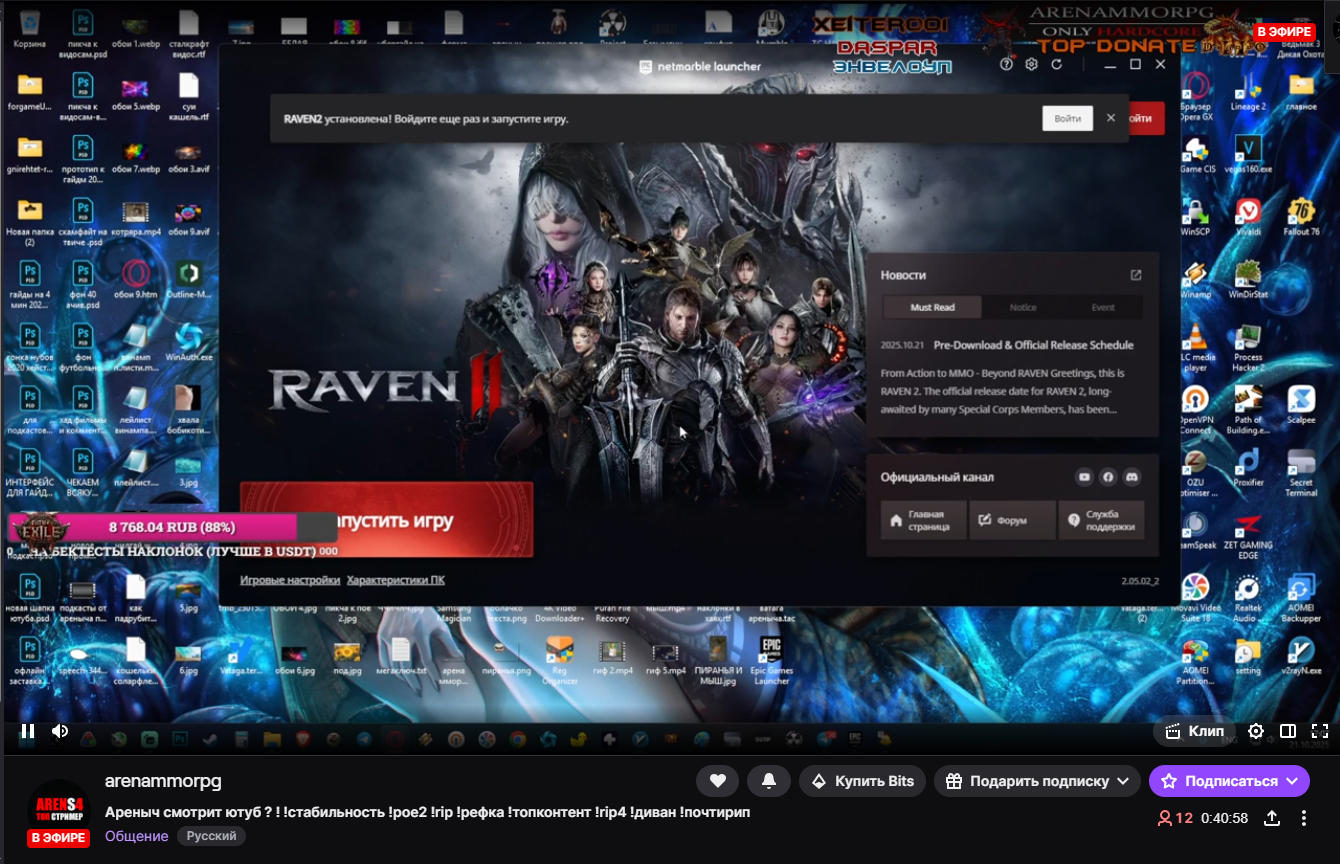The image size is (1340, 864).
Task: Select the vegas160.exe desktop icon
Action: tap(1247, 154)
